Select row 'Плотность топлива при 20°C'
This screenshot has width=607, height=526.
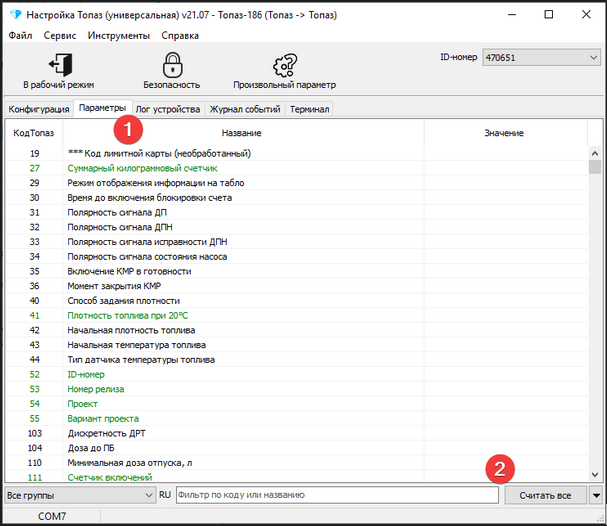tap(297, 315)
